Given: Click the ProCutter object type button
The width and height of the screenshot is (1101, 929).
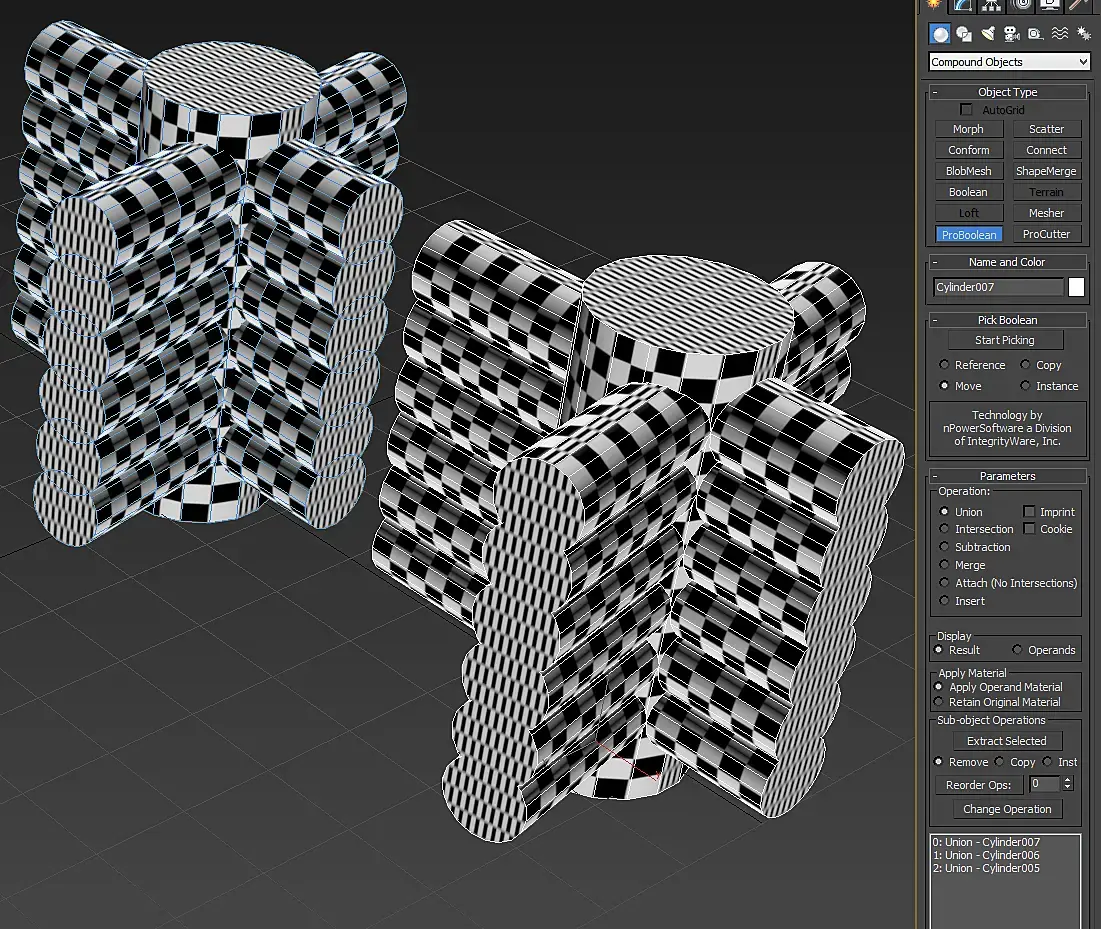Looking at the screenshot, I should [x=1046, y=234].
